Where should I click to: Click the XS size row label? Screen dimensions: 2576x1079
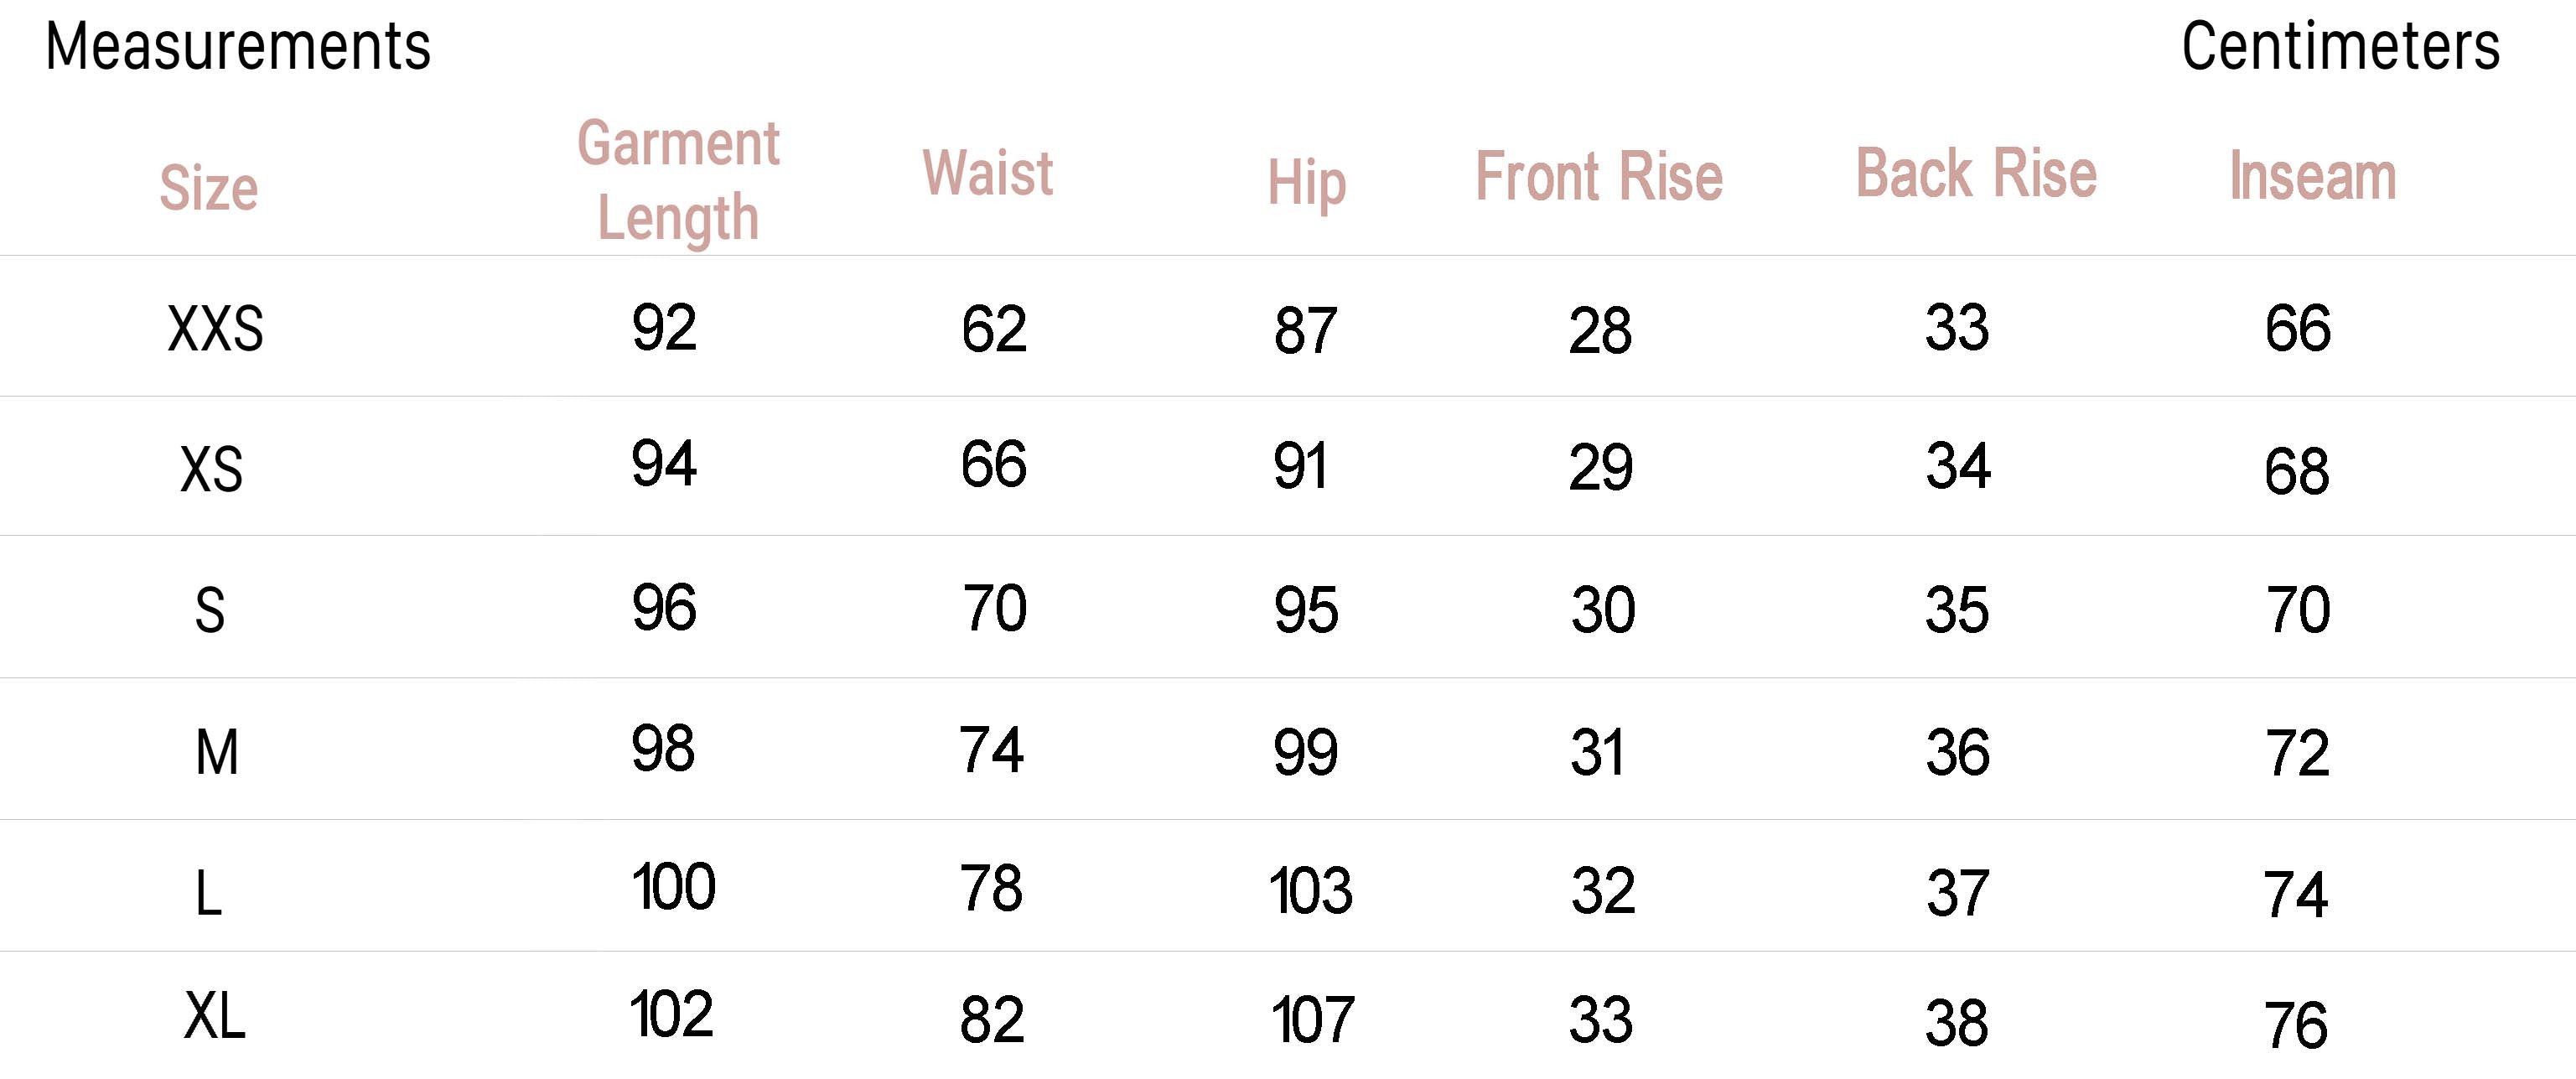(212, 469)
